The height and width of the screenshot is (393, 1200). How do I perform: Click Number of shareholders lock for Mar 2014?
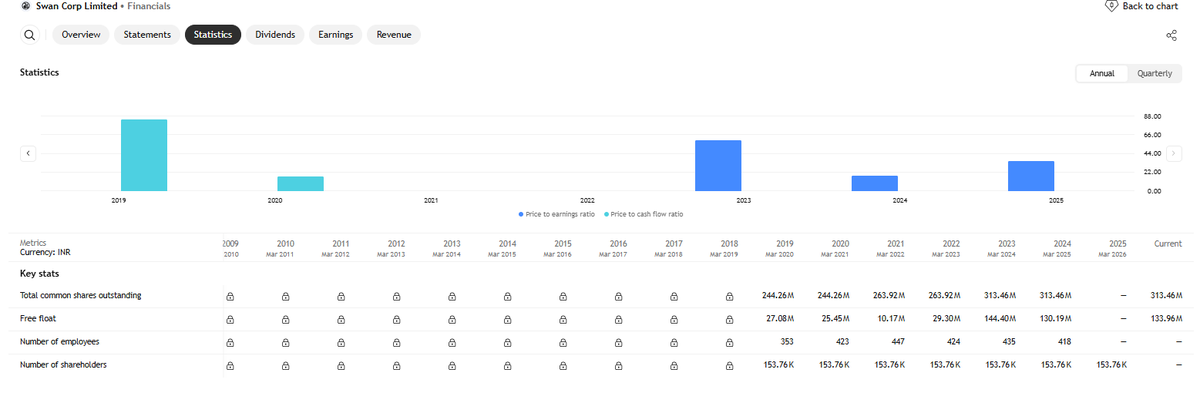pyautogui.click(x=452, y=365)
